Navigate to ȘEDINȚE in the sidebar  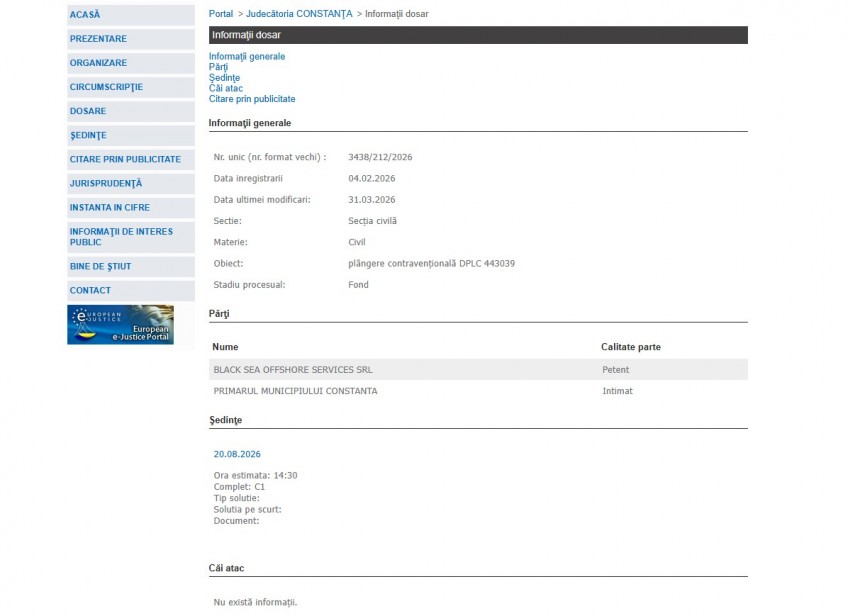[x=88, y=135]
